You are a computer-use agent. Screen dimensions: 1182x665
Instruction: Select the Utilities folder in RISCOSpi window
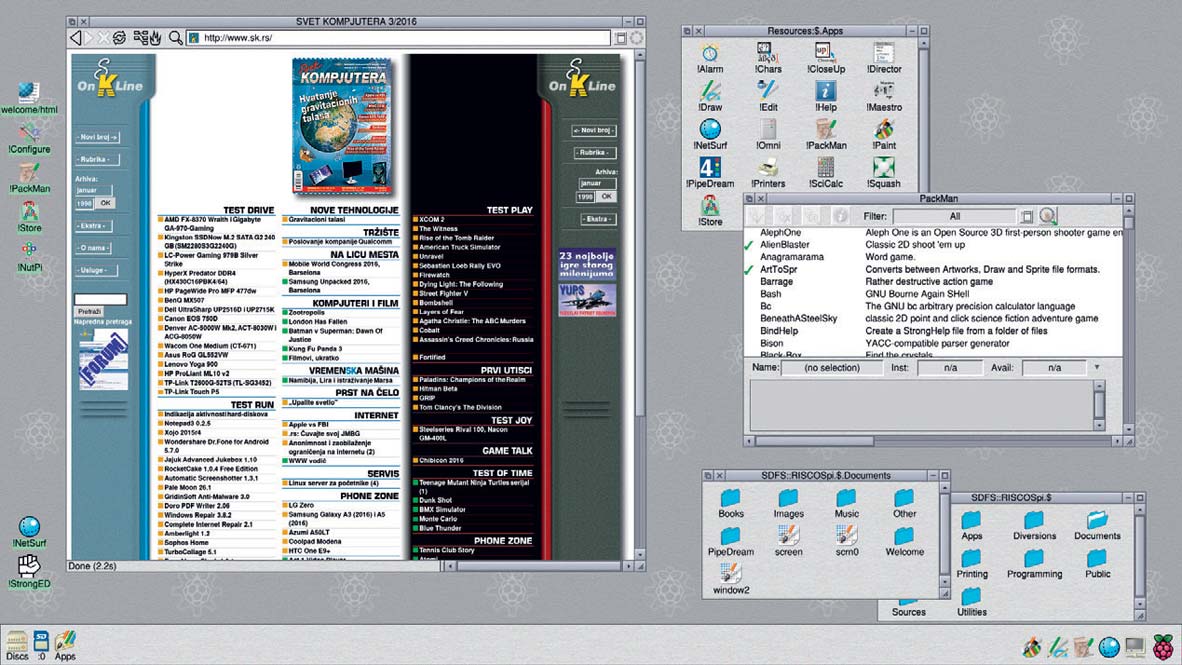[972, 602]
